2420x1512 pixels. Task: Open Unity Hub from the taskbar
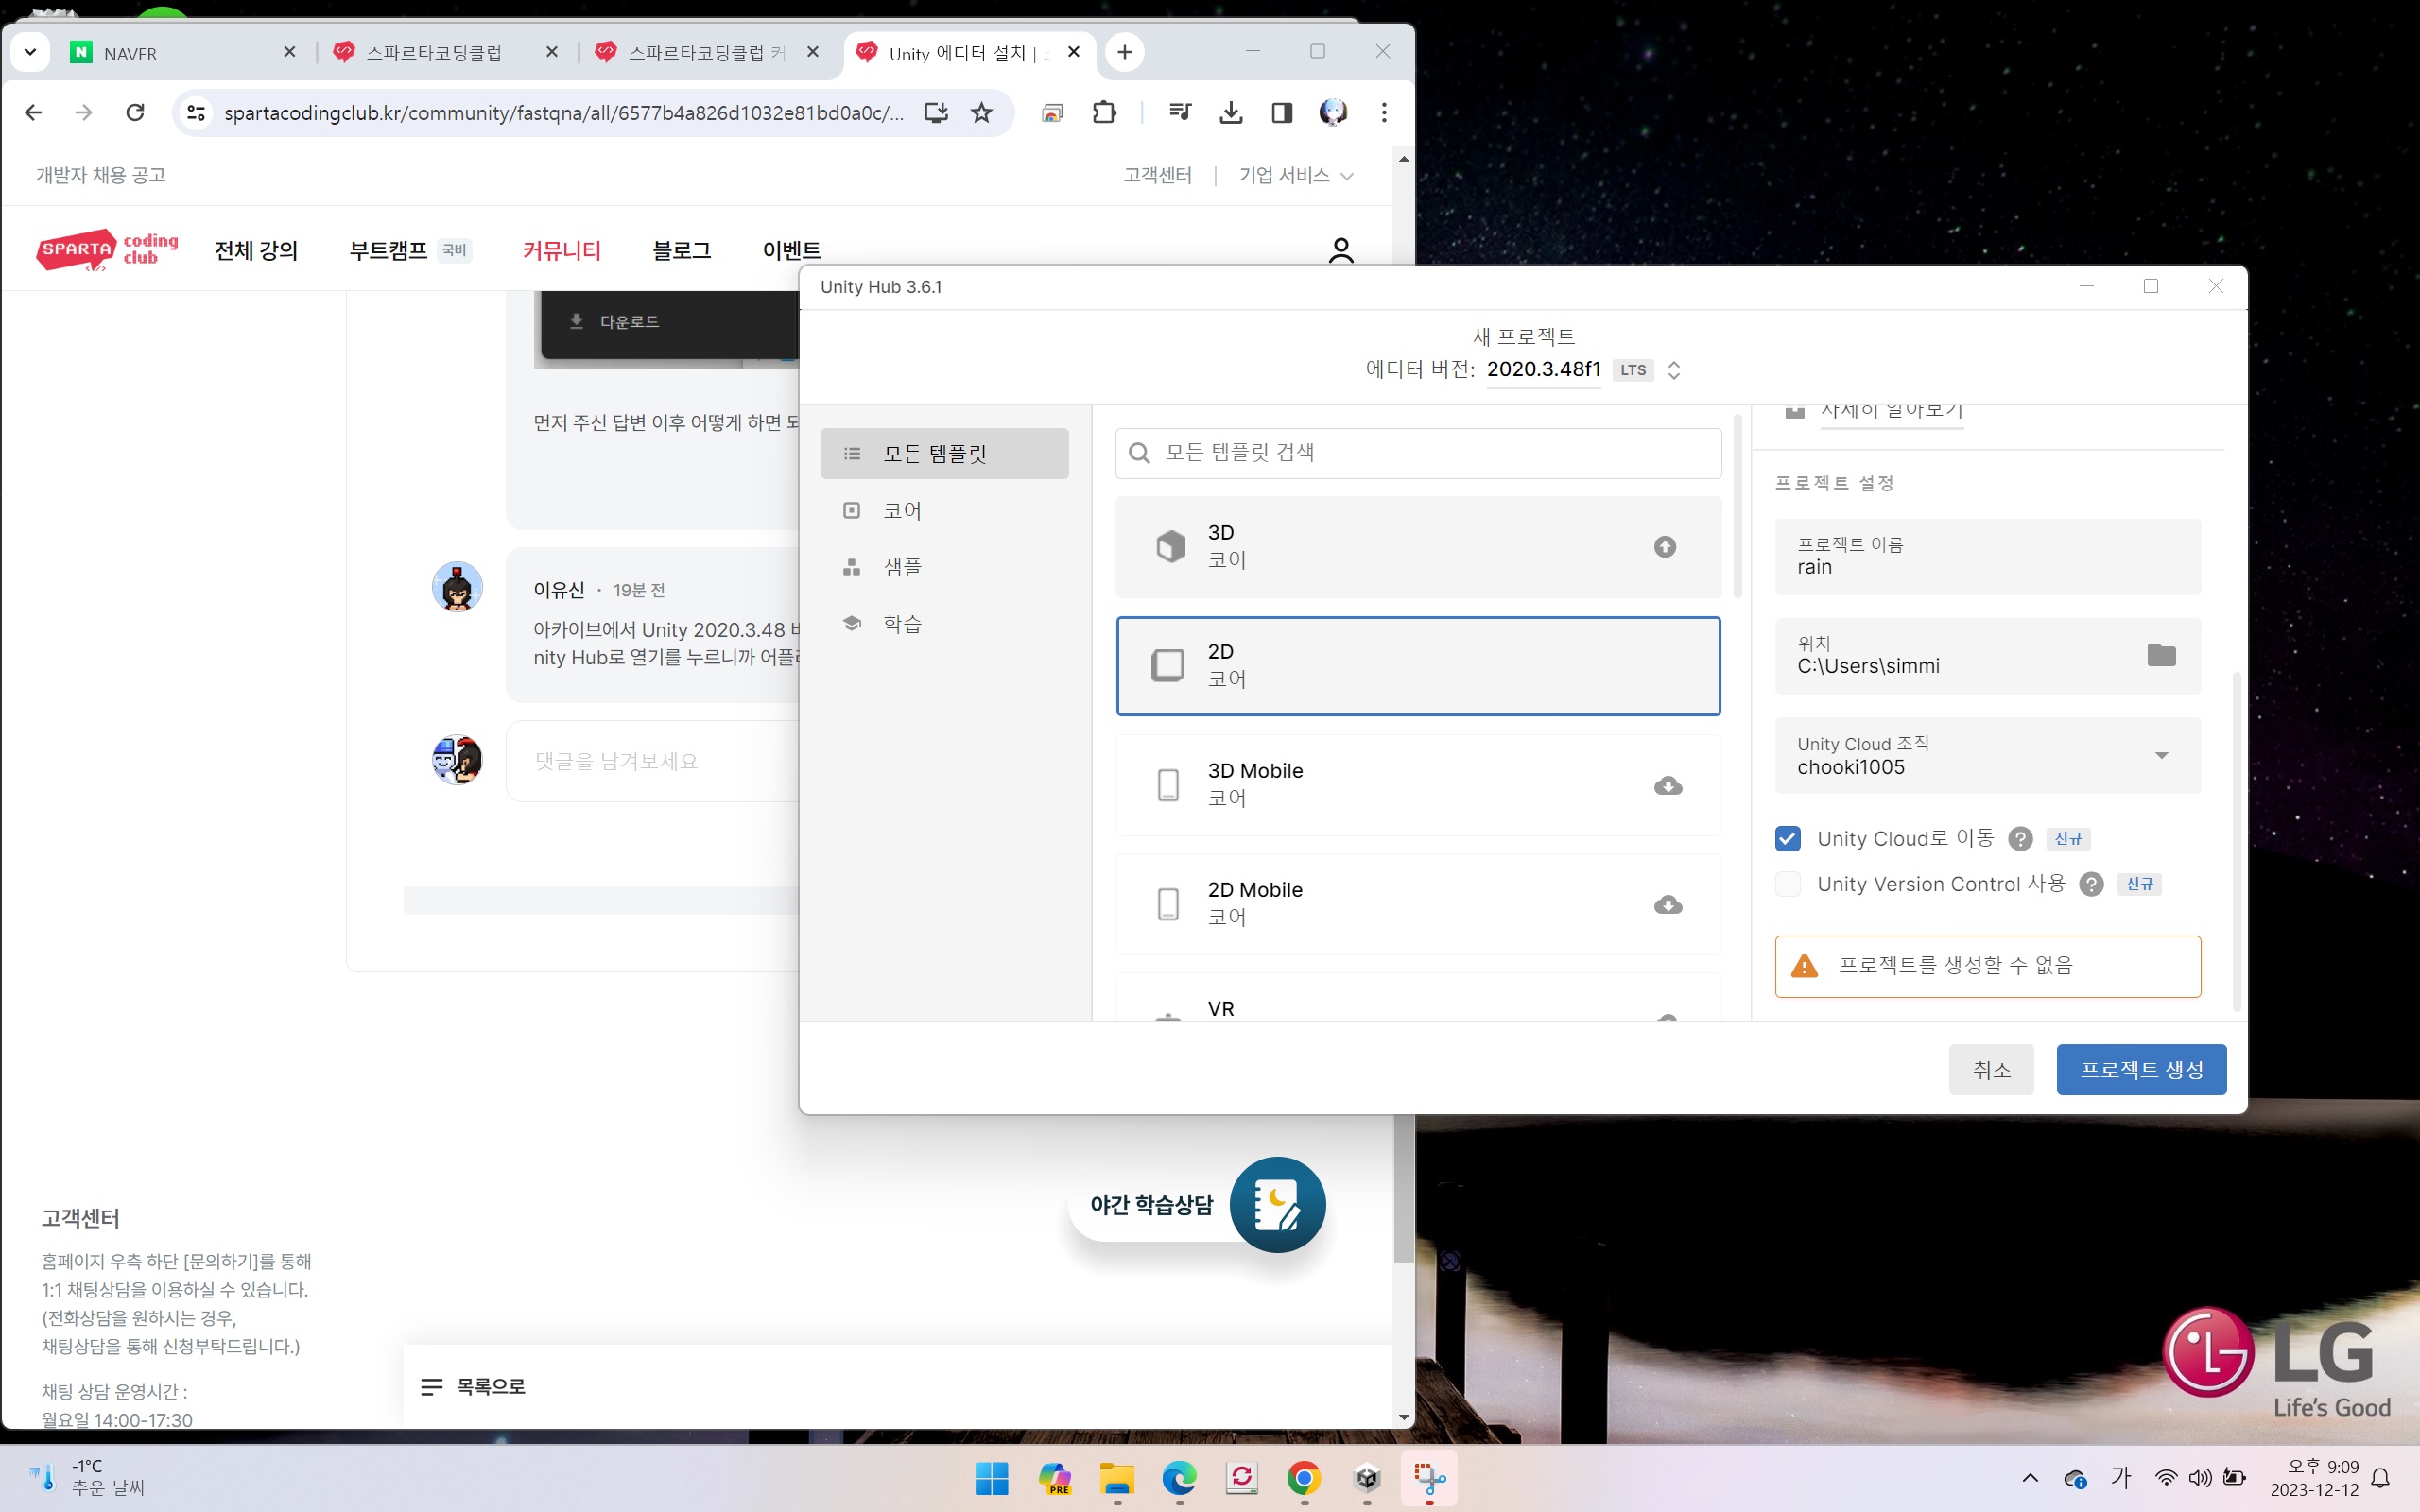[x=1367, y=1478]
